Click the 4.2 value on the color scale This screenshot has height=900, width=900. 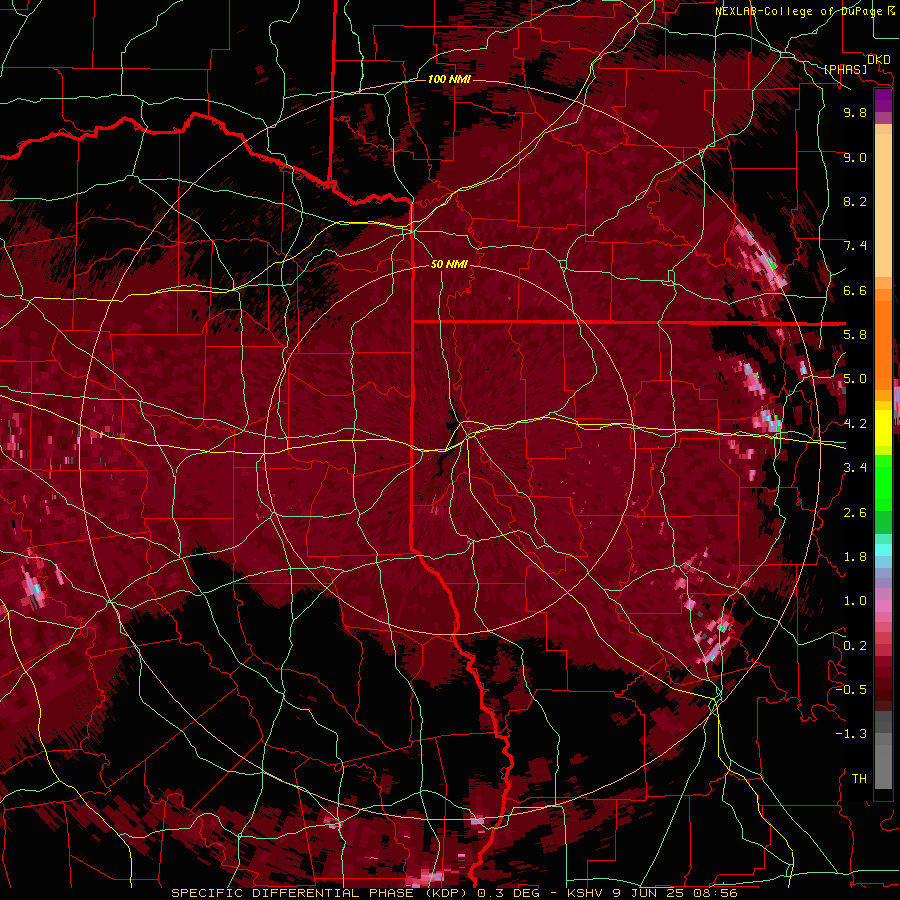(x=855, y=424)
